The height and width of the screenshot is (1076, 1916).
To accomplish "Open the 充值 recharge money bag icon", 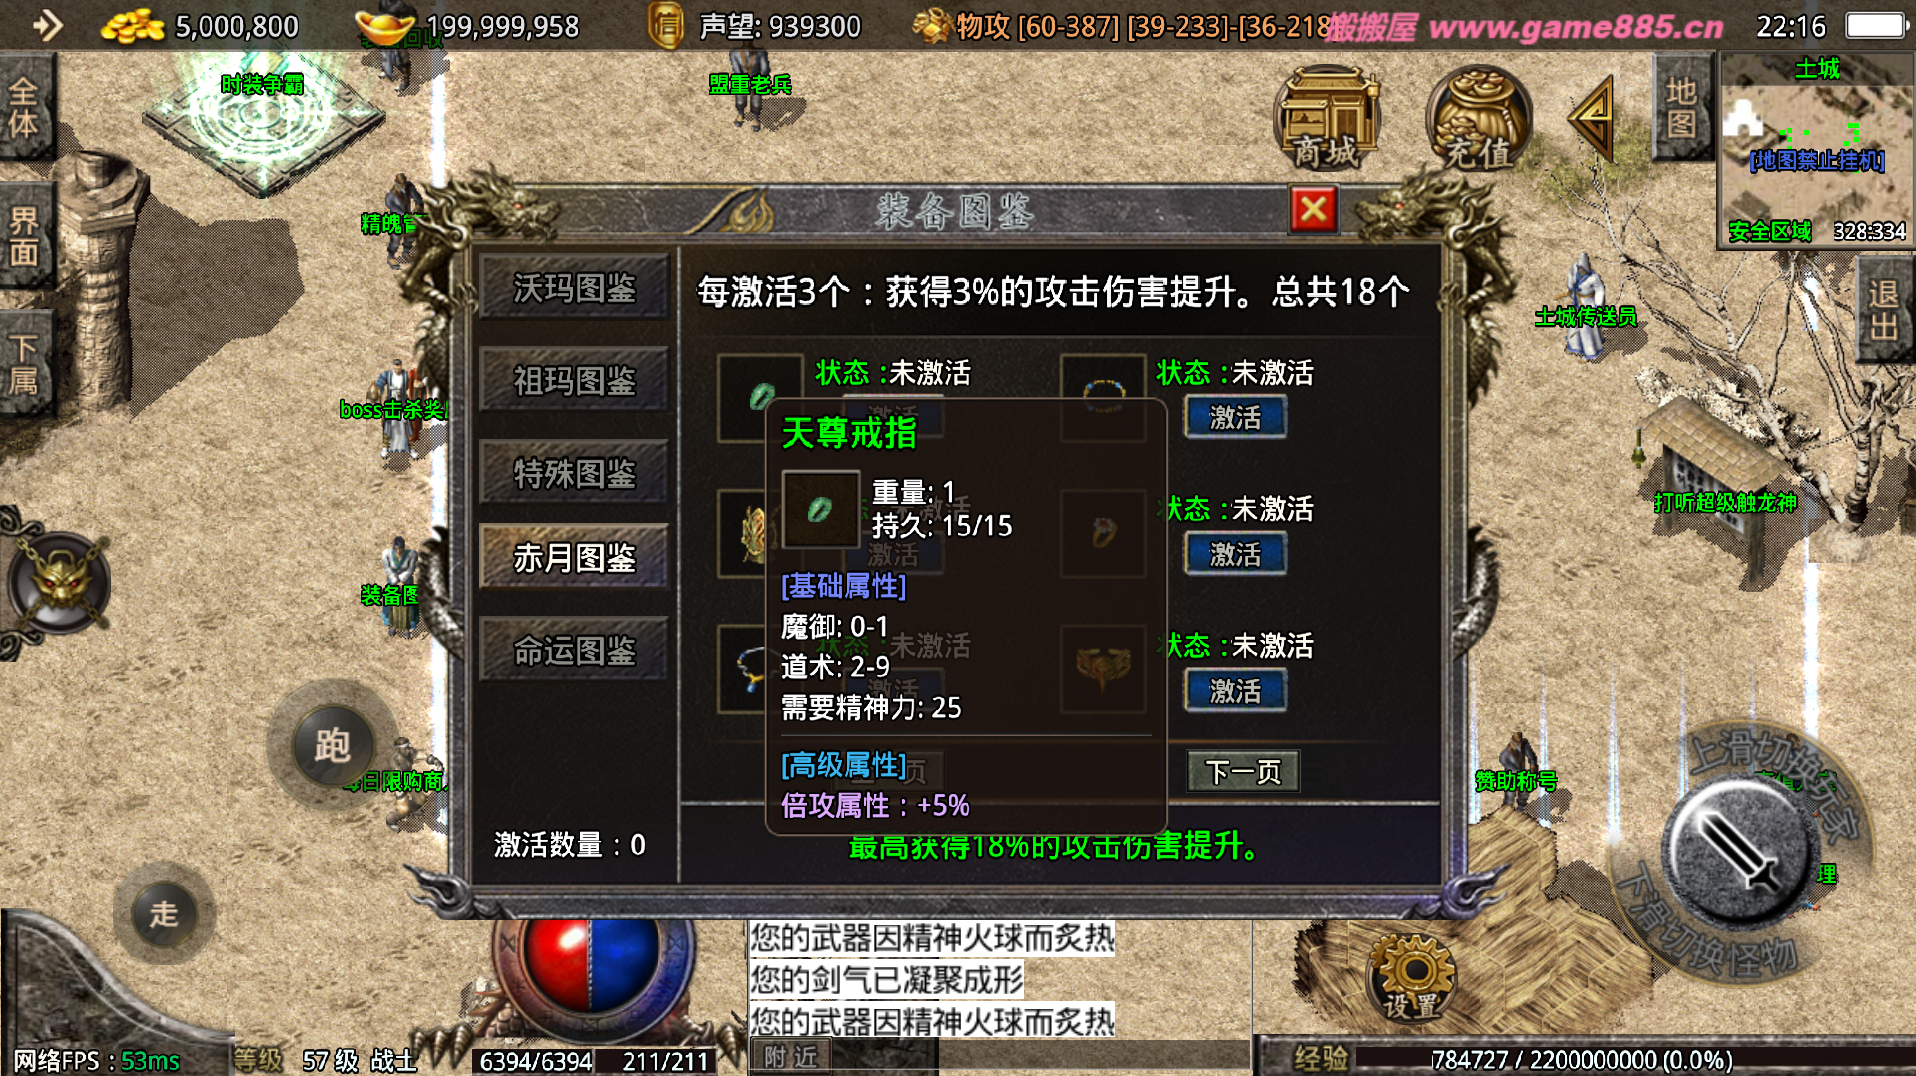I will coord(1478,117).
